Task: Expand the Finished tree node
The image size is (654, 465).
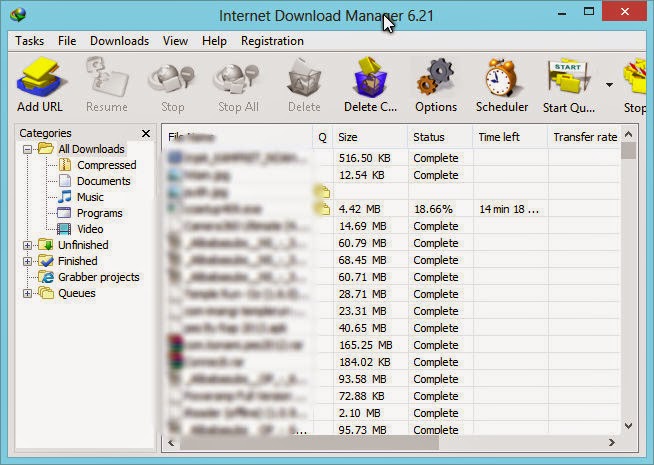Action: (28, 261)
